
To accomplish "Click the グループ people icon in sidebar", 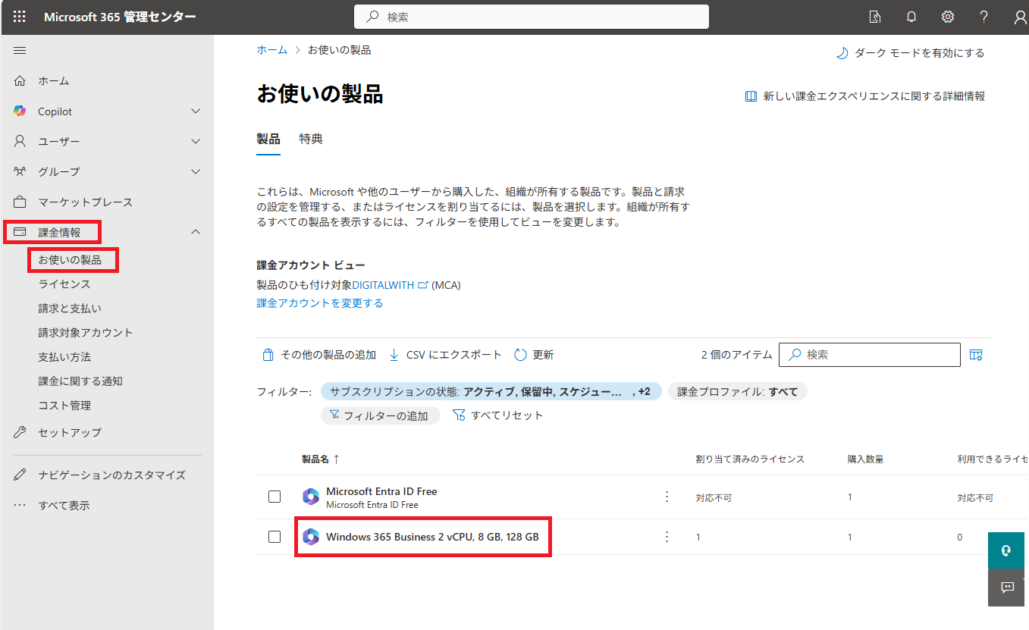I will [x=20, y=171].
